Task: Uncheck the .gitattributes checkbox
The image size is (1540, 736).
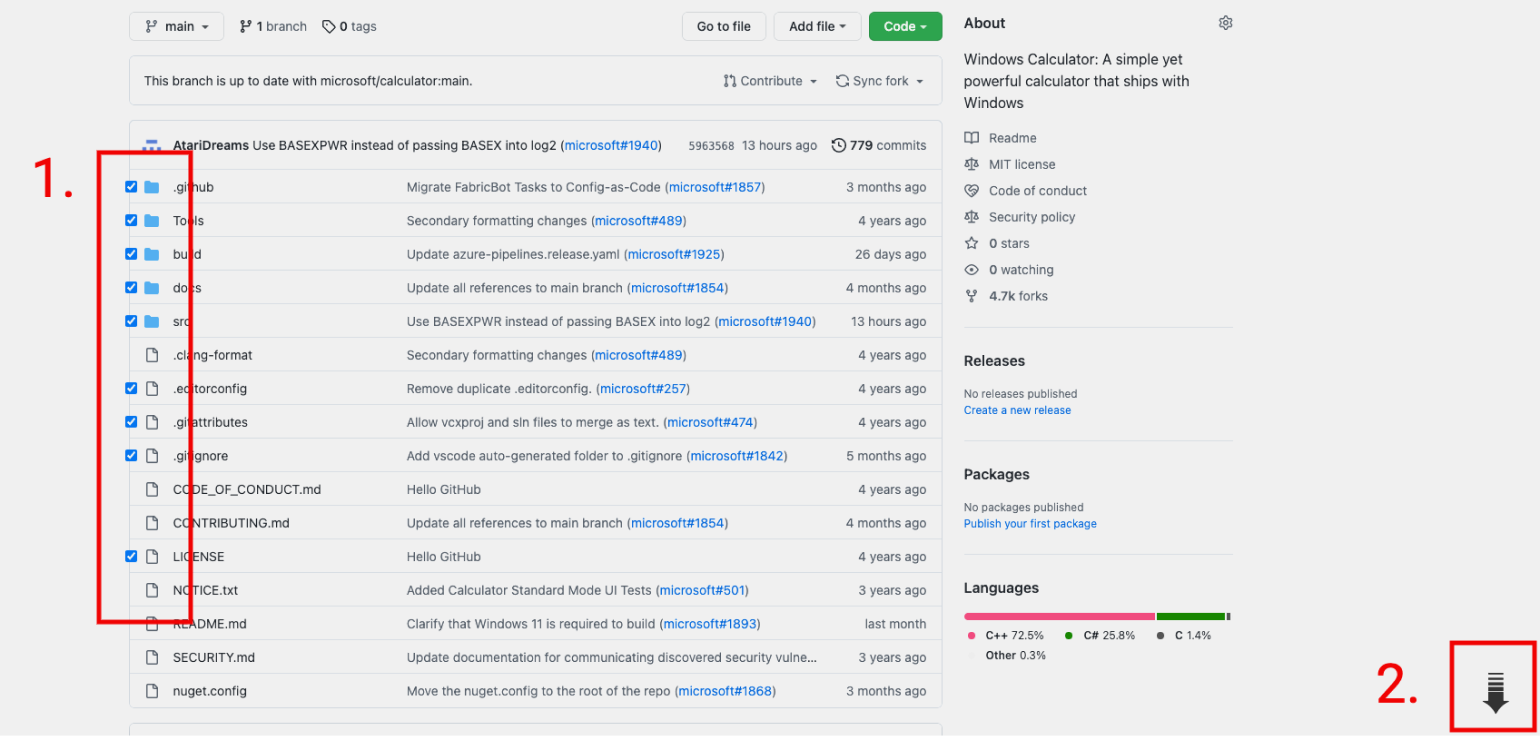Action: point(131,422)
